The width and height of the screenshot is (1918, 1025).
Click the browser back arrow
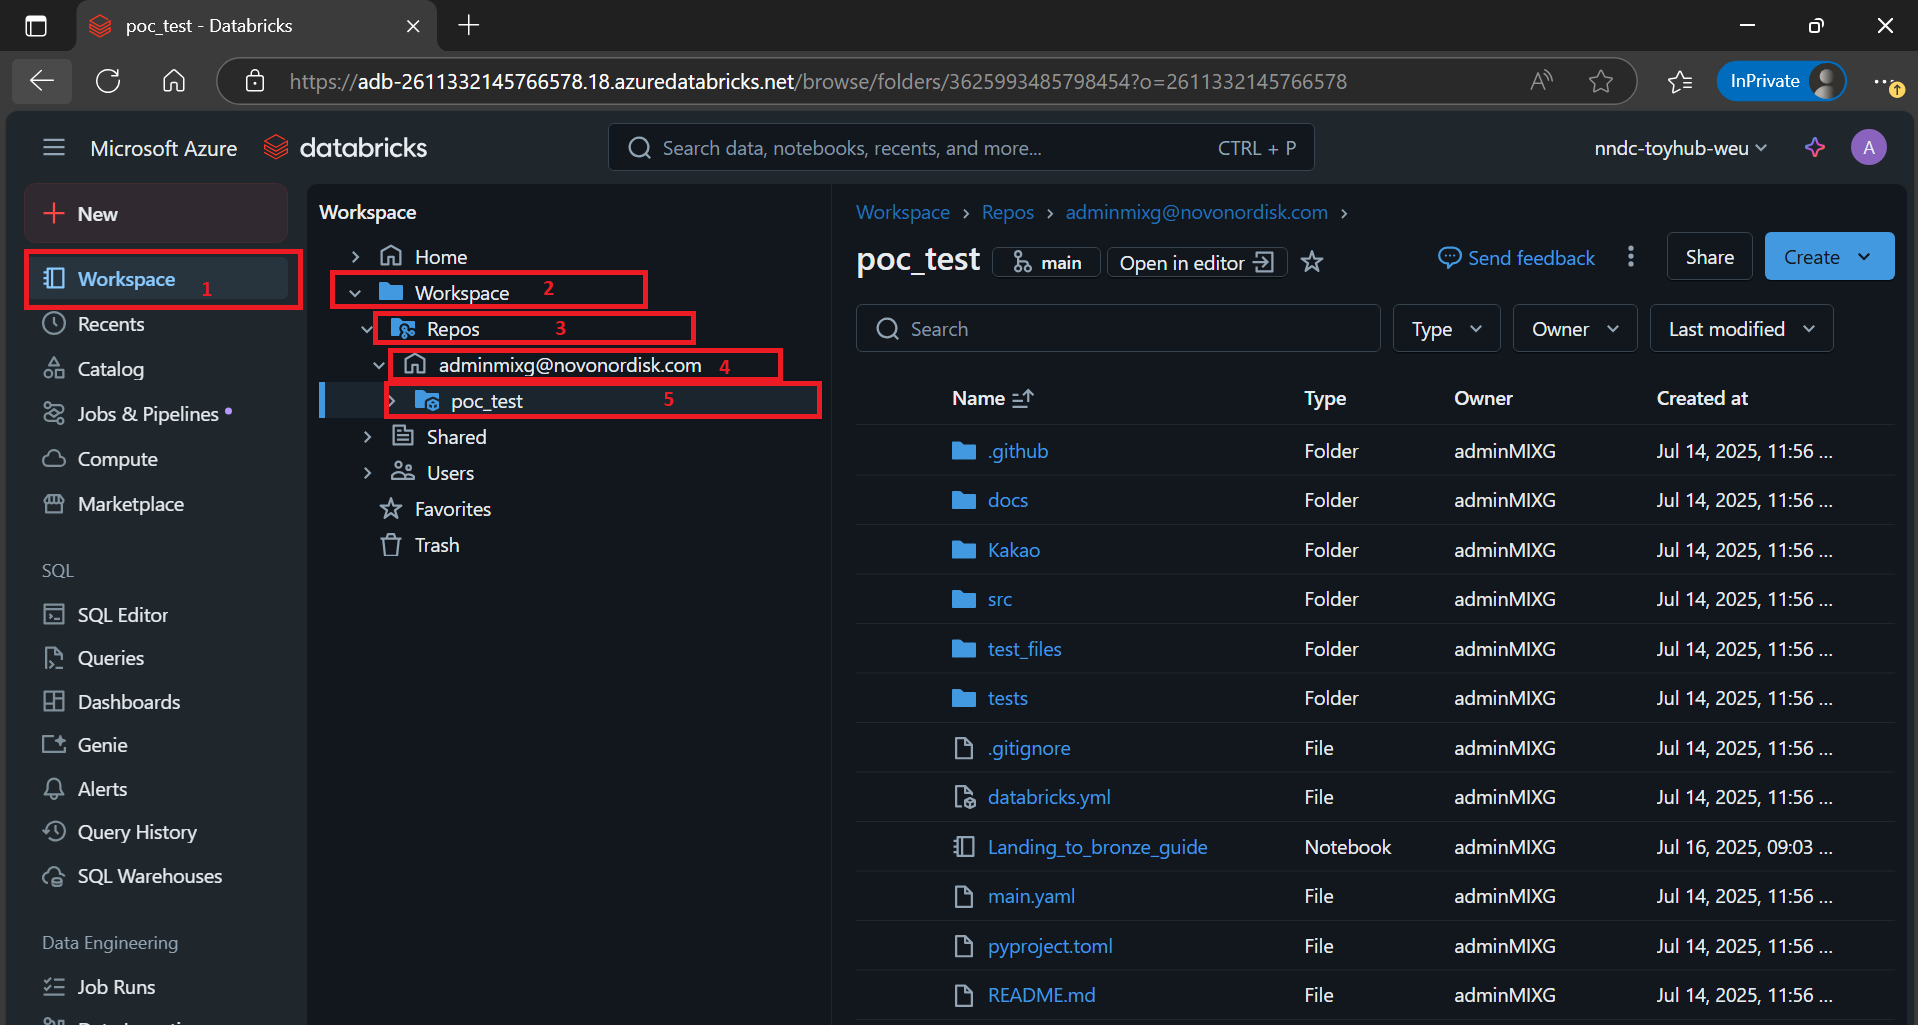(42, 81)
